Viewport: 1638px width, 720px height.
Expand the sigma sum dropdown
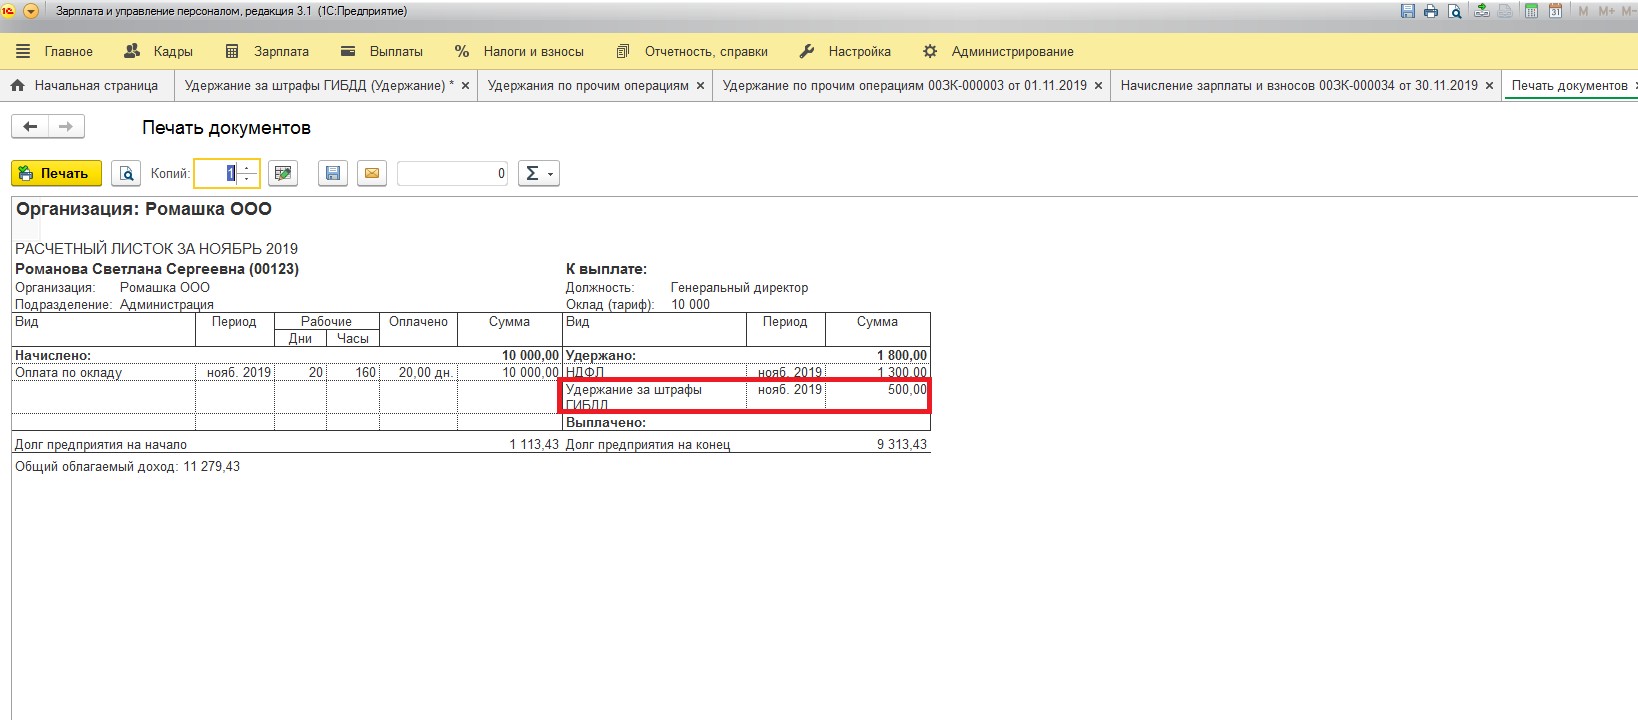point(538,174)
